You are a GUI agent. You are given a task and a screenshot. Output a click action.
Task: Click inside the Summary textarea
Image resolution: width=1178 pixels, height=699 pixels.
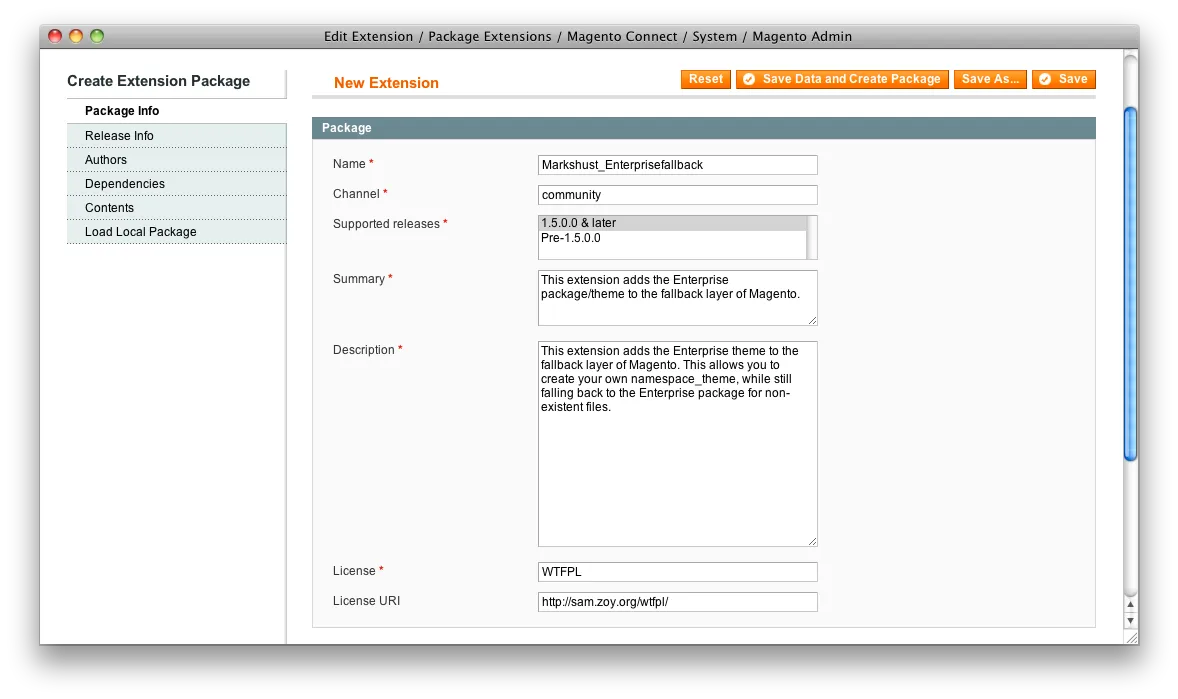677,298
